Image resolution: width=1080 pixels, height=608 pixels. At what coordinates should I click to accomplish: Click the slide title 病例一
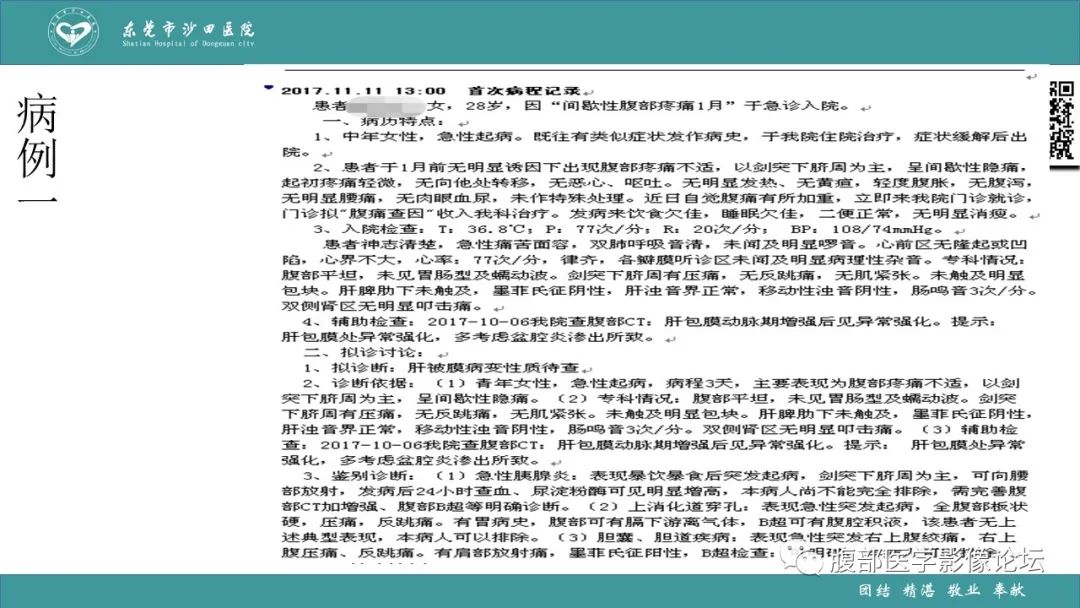[37, 150]
